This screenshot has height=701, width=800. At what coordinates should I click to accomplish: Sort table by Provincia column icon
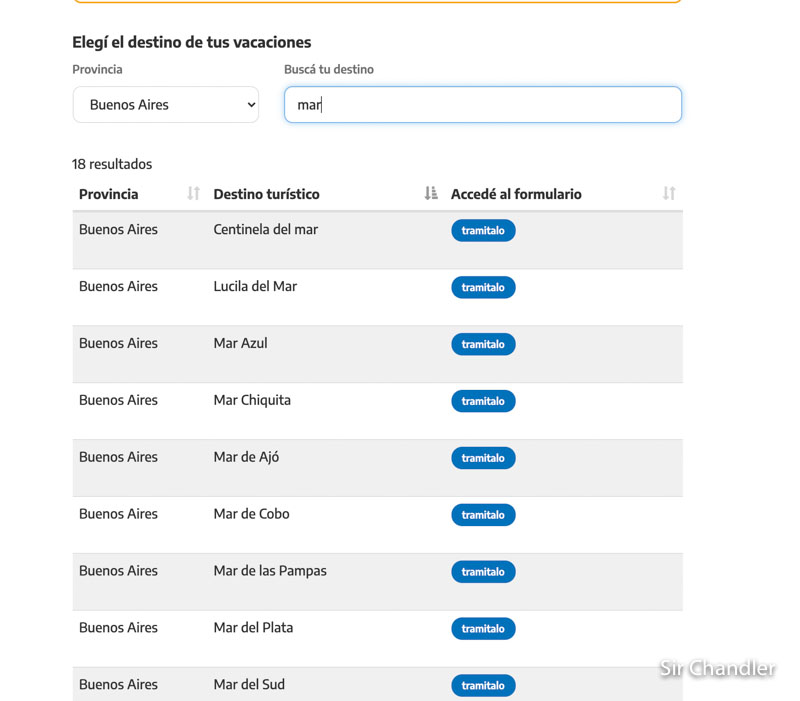coord(193,193)
